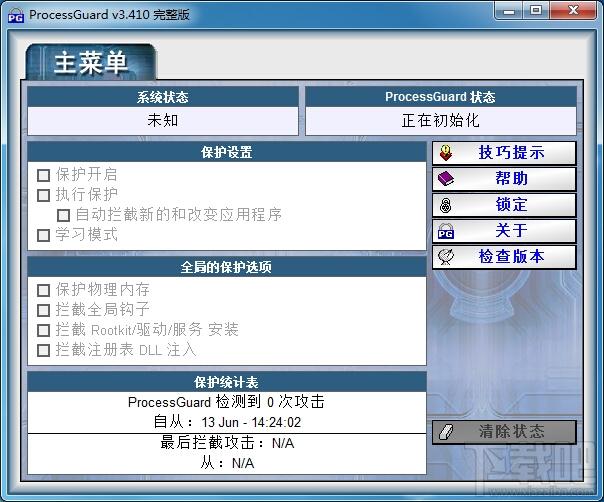This screenshot has height=502, width=604.
Task: Click the 从: N/A line
Action: (x=227, y=463)
